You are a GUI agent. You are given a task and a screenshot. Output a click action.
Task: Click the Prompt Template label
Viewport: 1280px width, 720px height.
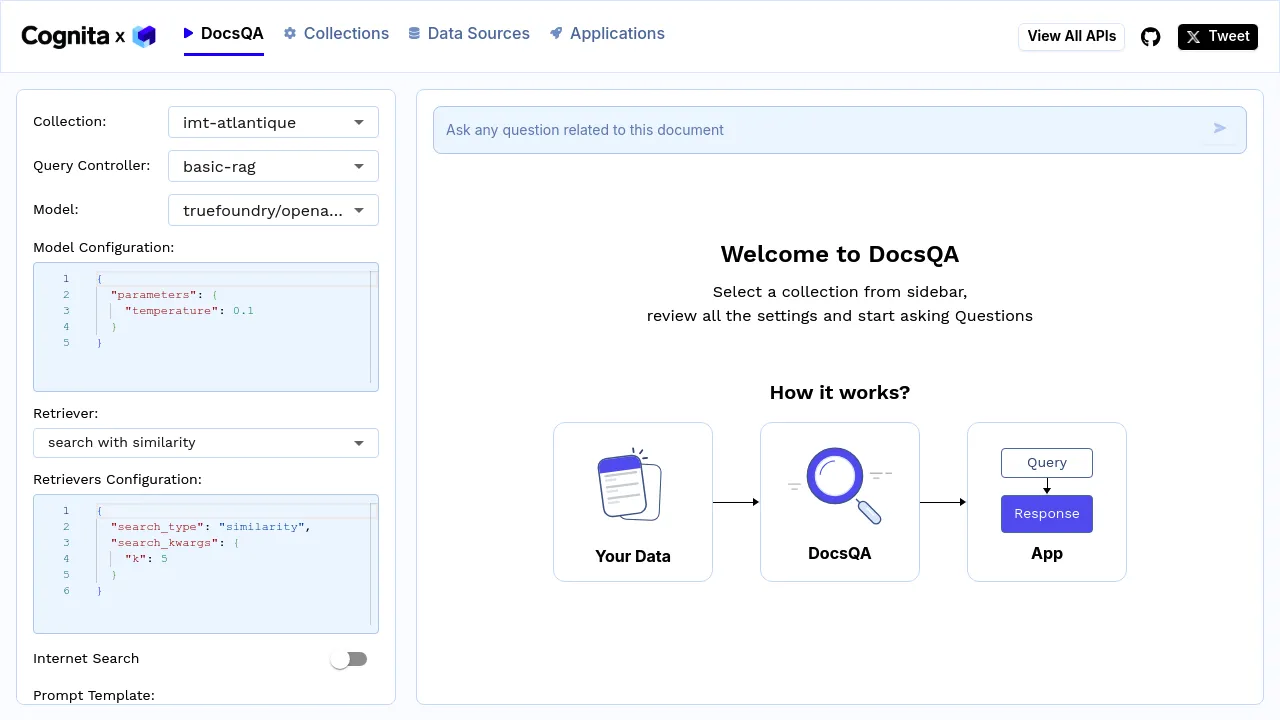pos(94,695)
